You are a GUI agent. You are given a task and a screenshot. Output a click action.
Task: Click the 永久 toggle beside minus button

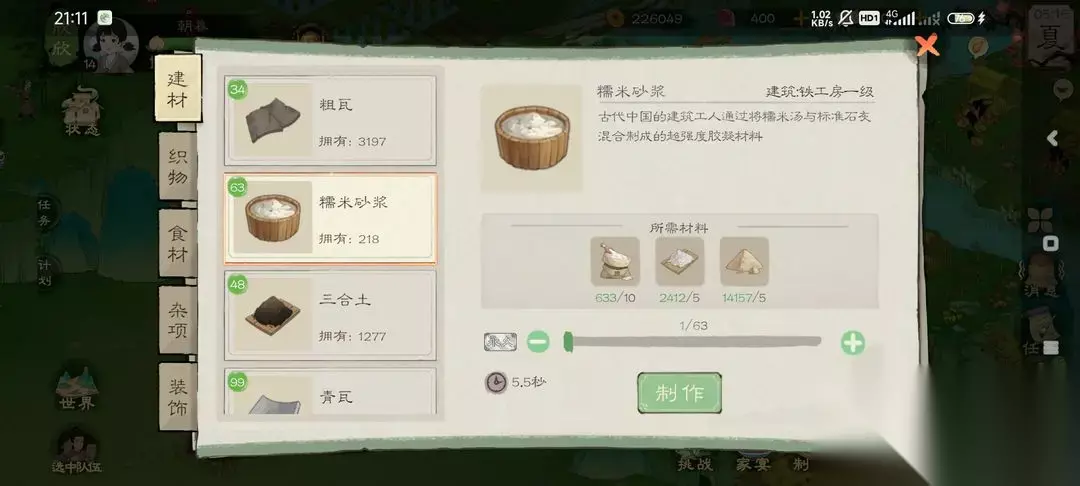[x=500, y=342]
